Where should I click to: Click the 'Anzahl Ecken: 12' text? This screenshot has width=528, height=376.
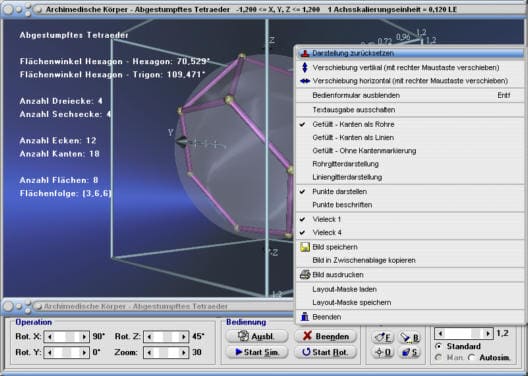tap(58, 140)
